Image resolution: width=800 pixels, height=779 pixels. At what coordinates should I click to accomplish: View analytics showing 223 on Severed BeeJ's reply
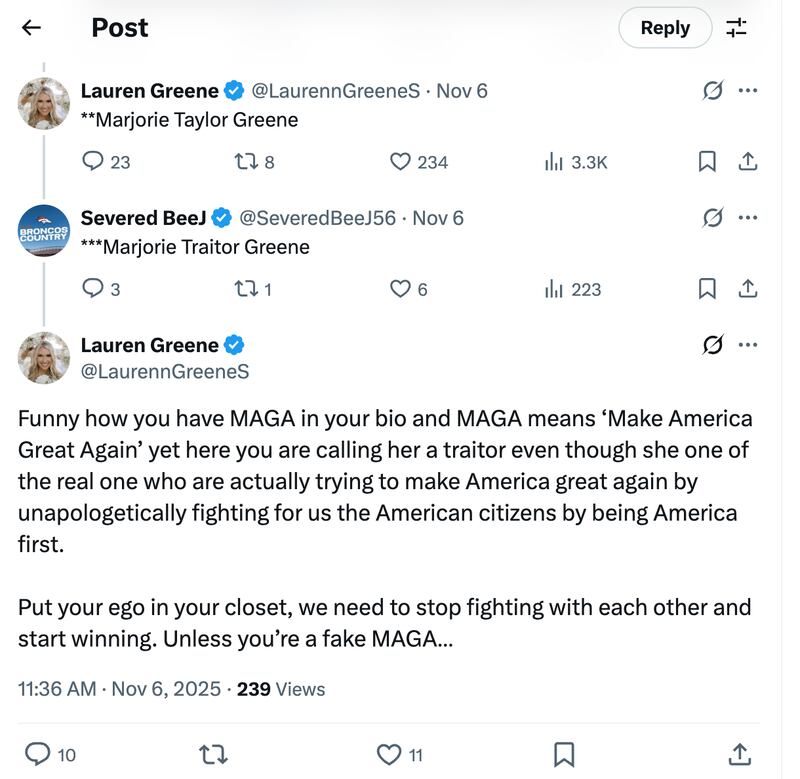(x=564, y=289)
